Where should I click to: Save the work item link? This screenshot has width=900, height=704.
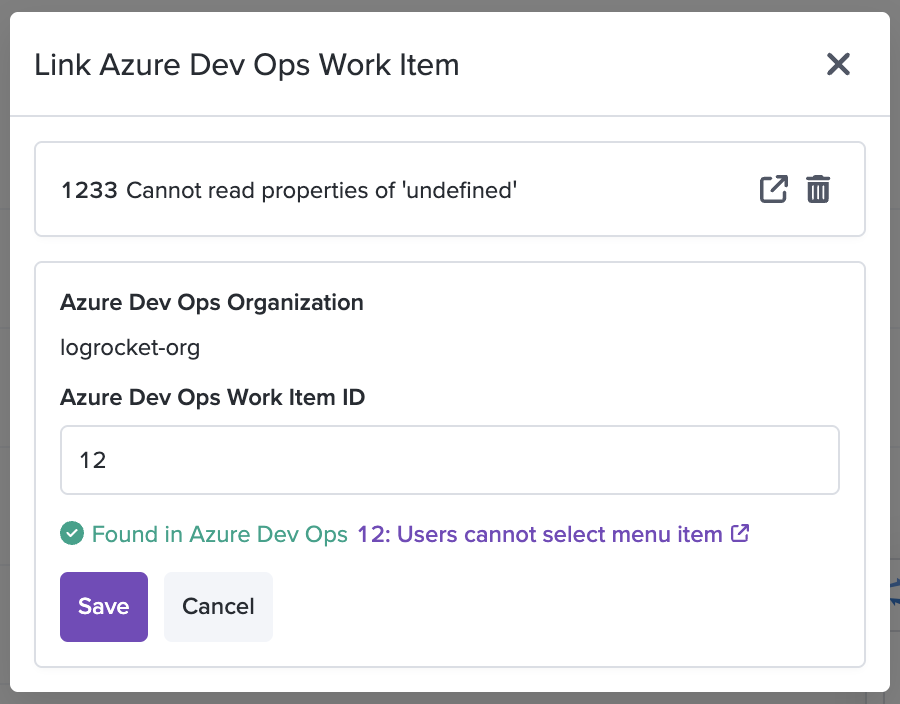tap(104, 606)
